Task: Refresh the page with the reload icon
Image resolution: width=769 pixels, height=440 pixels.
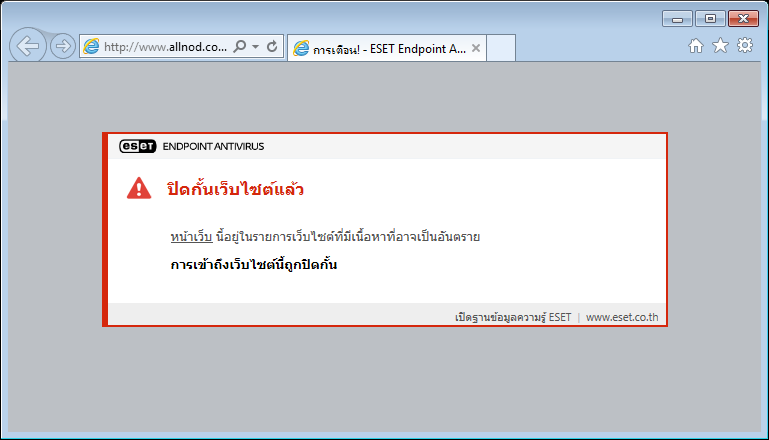Action: [x=272, y=47]
